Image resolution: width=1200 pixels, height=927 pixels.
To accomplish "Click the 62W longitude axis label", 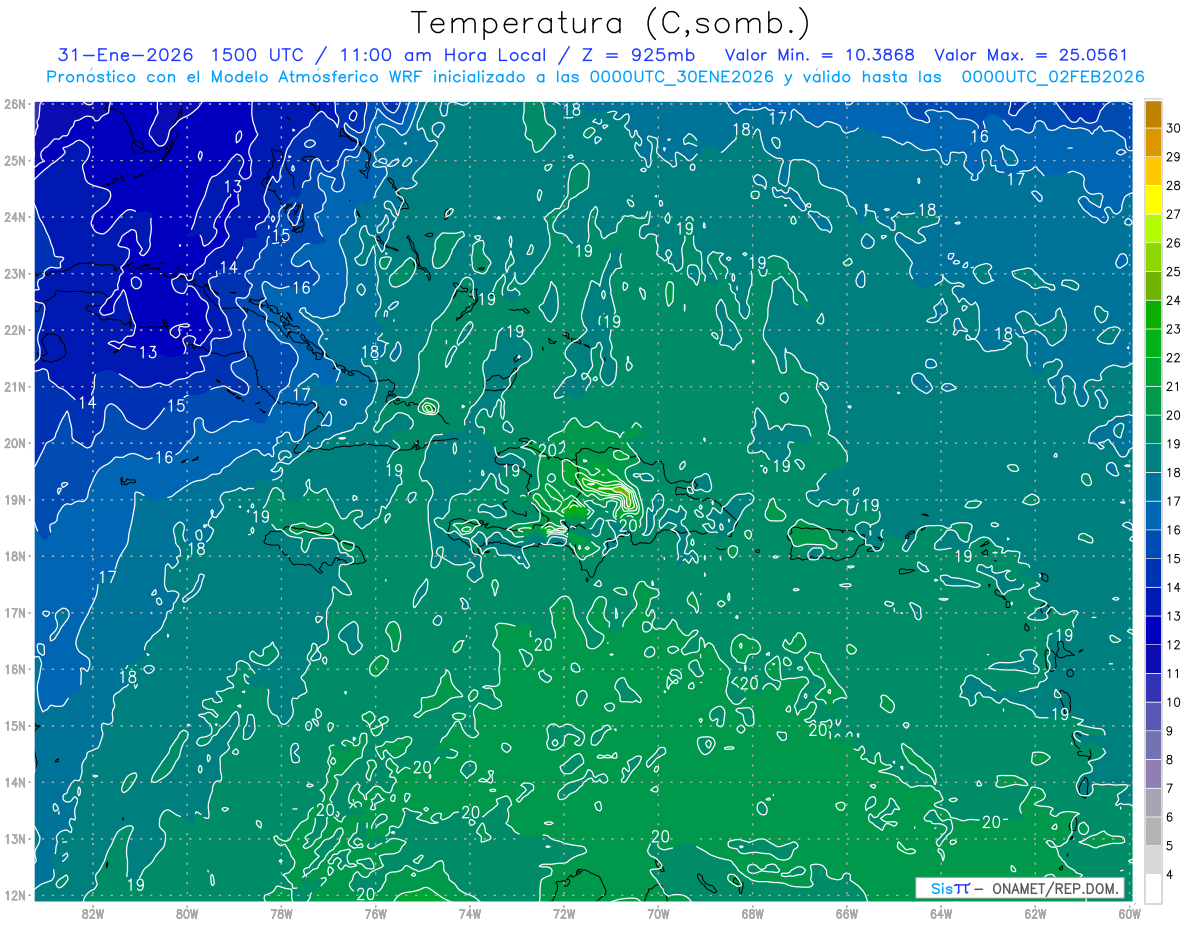I will click(x=1035, y=913).
